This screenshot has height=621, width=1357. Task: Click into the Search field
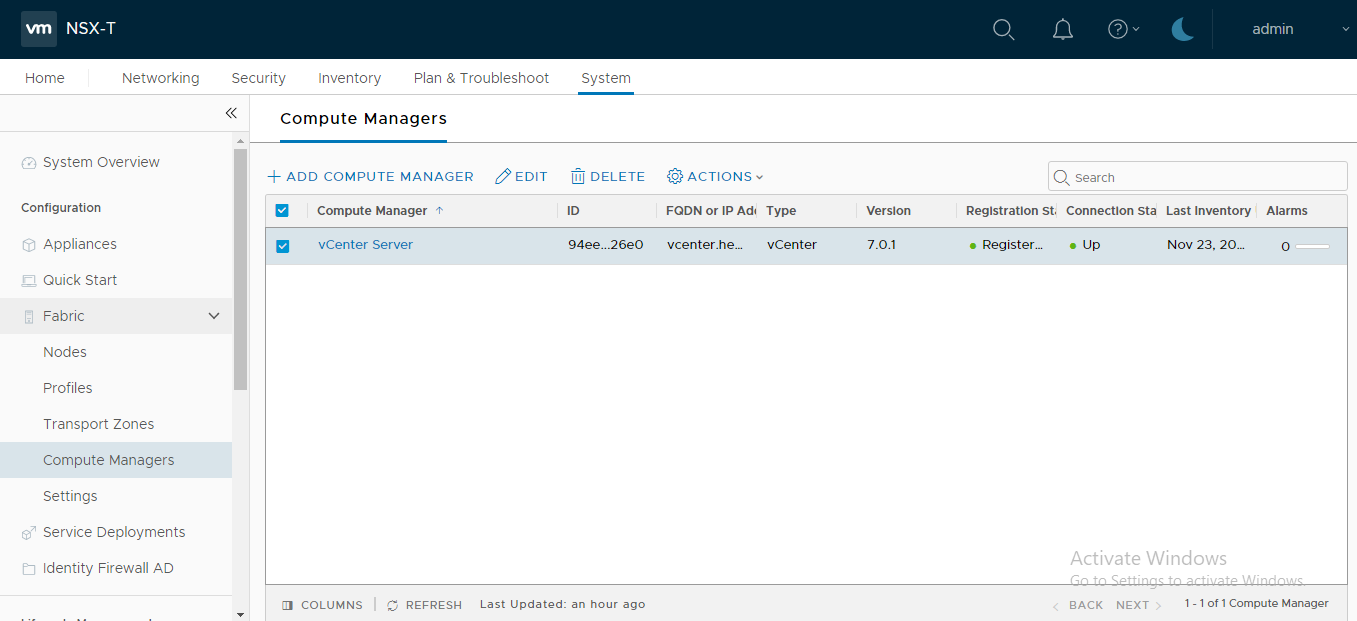[1198, 177]
